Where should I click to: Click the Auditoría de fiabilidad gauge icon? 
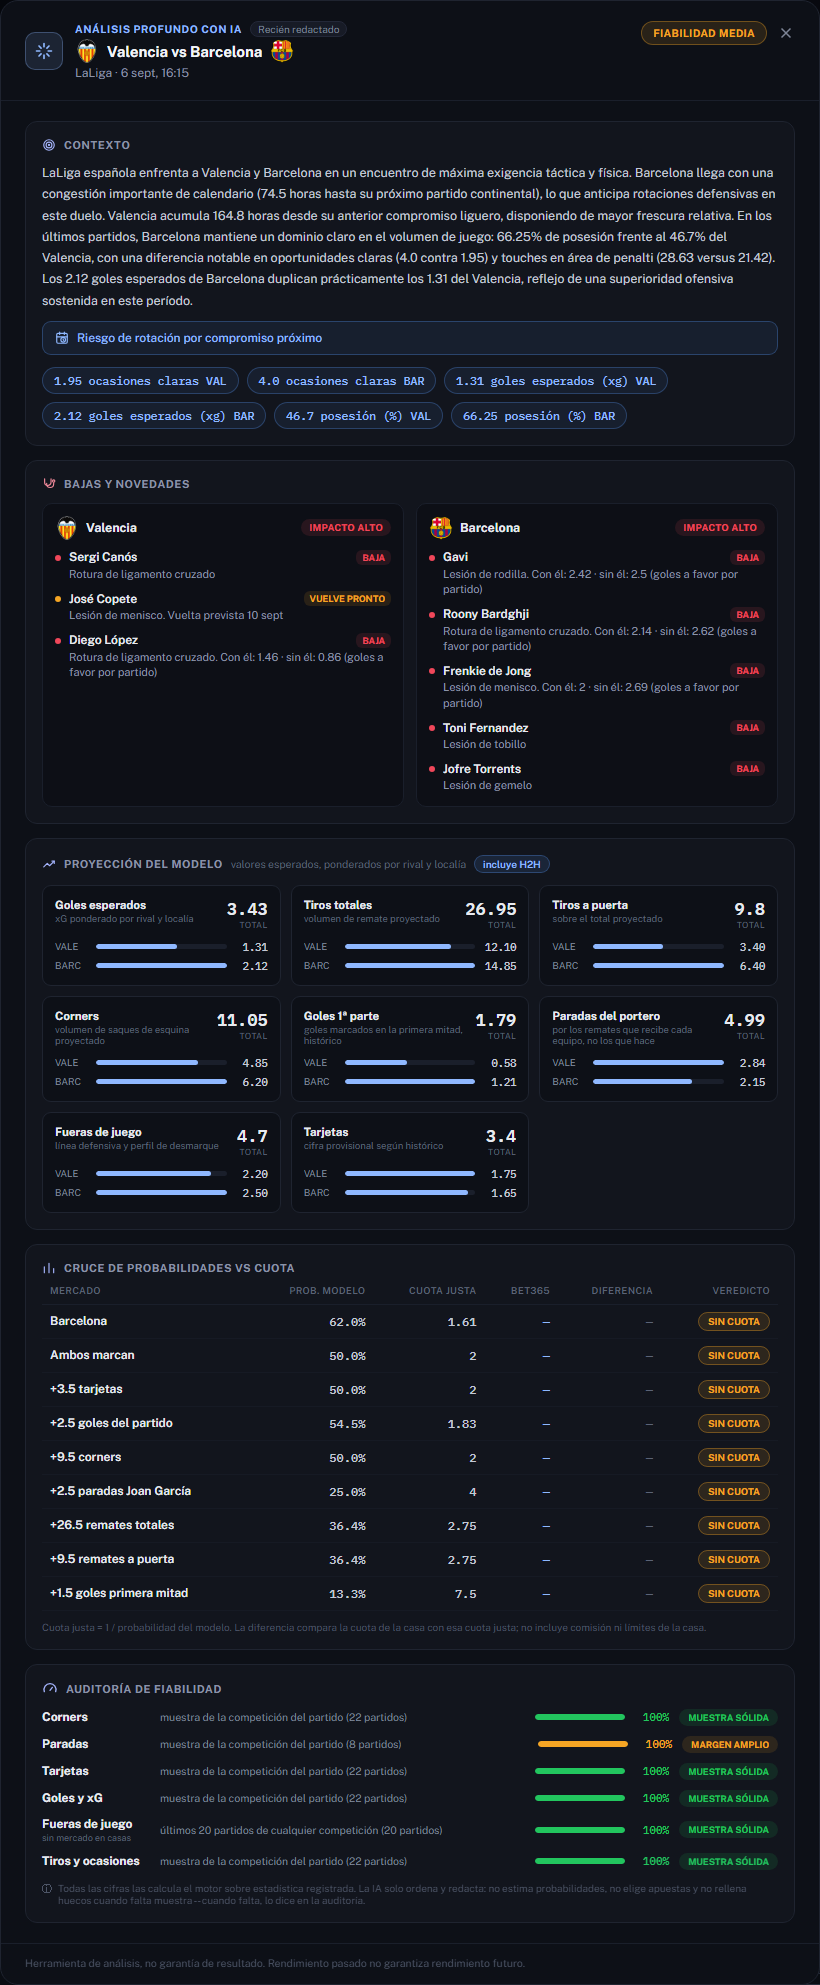[50, 1689]
